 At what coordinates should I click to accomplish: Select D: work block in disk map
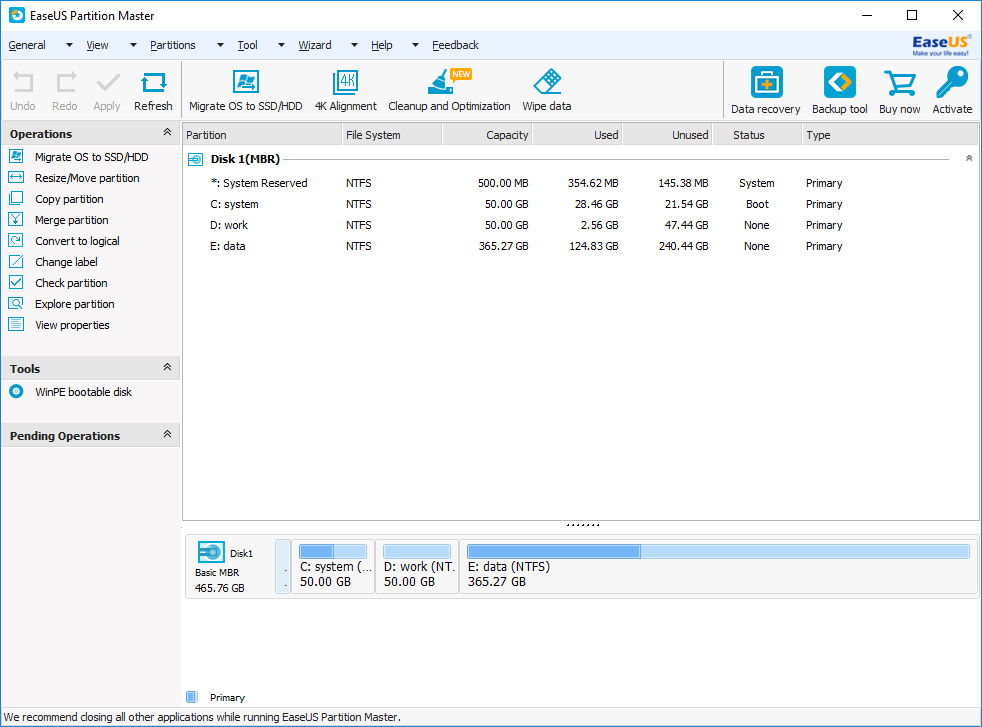[x=417, y=567]
